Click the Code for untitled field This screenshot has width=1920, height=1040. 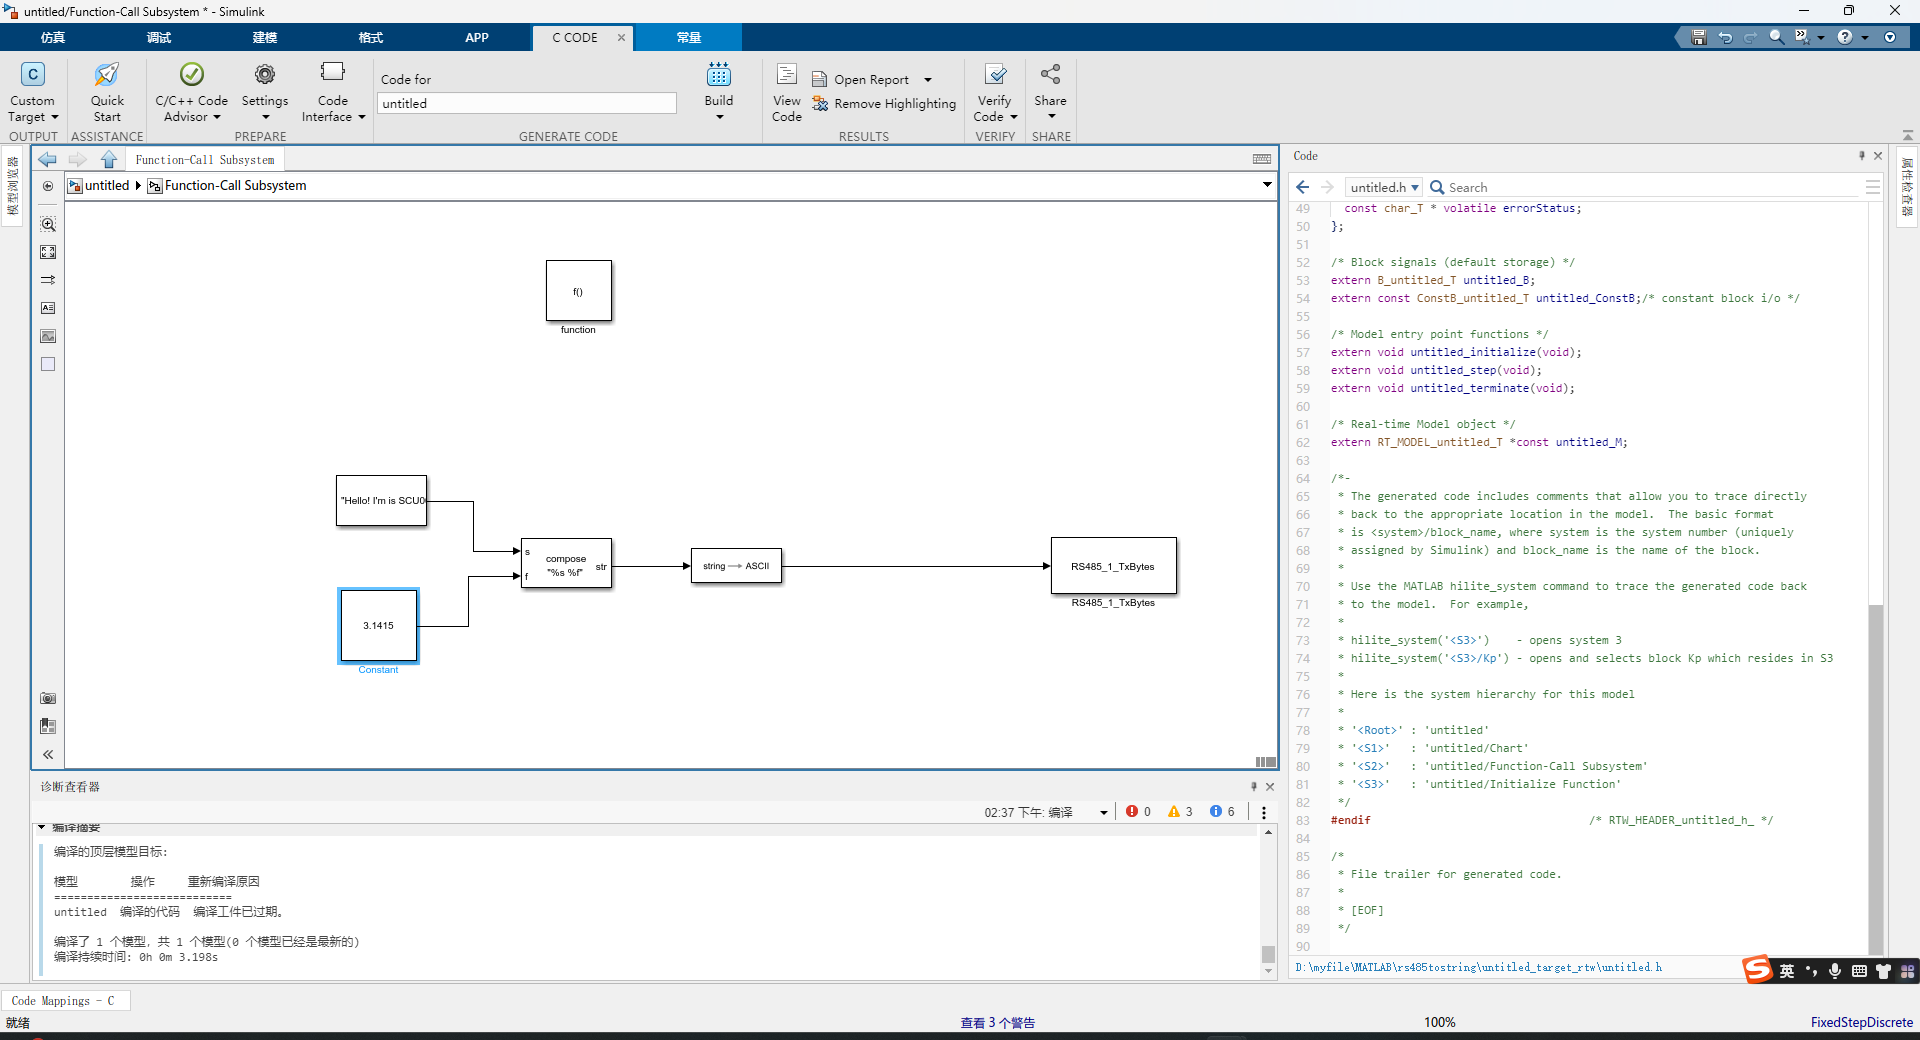[527, 103]
